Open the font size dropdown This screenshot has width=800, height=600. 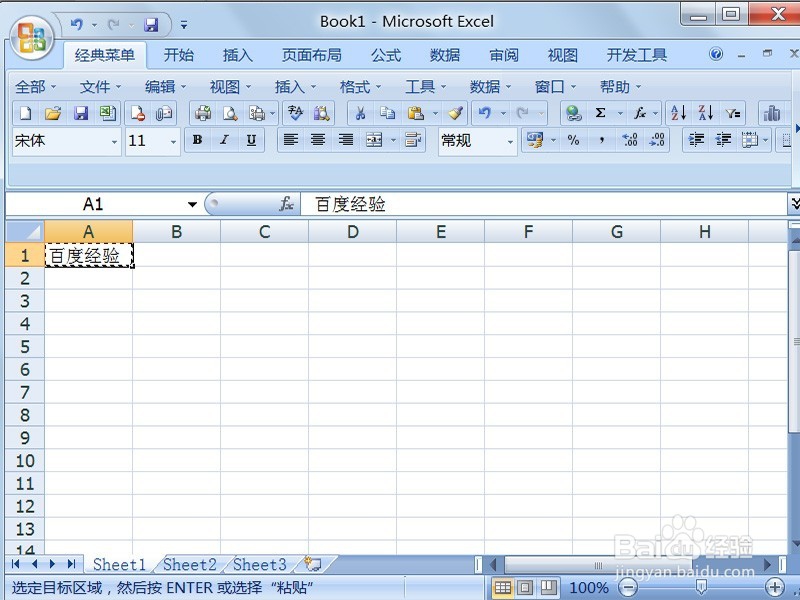173,141
